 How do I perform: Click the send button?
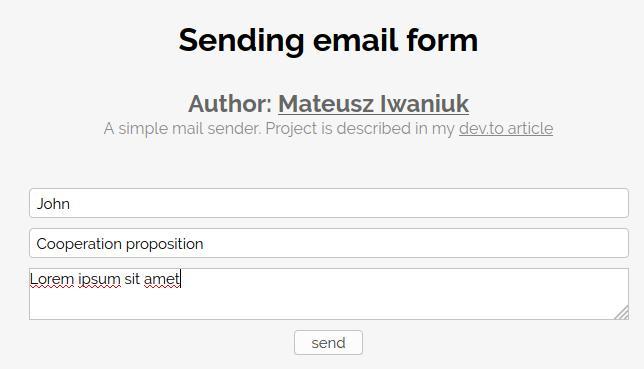(x=328, y=343)
